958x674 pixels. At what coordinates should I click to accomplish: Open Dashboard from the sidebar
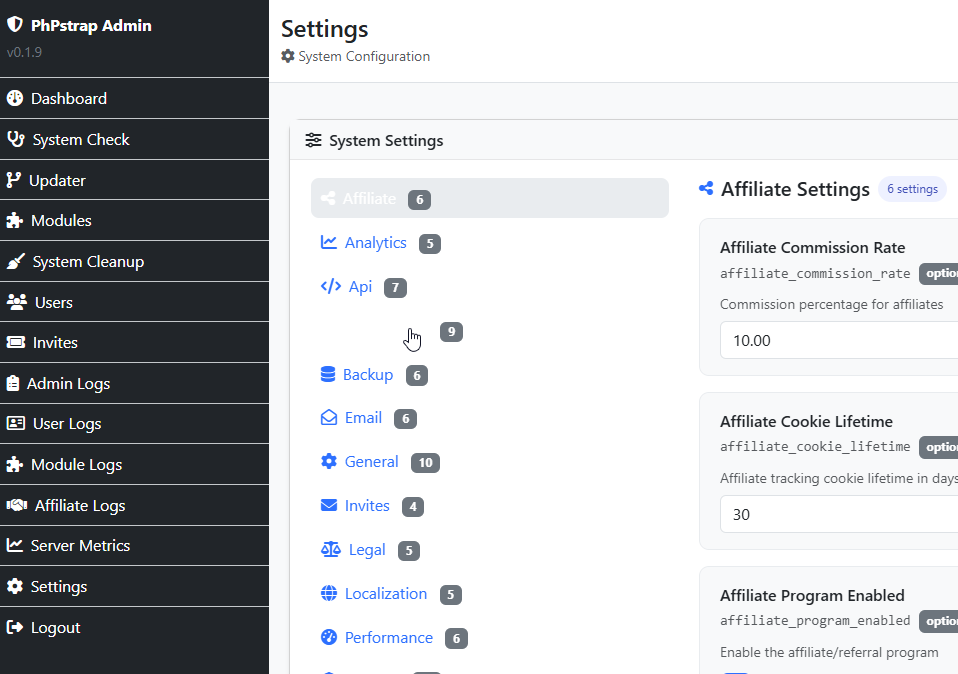pos(134,98)
